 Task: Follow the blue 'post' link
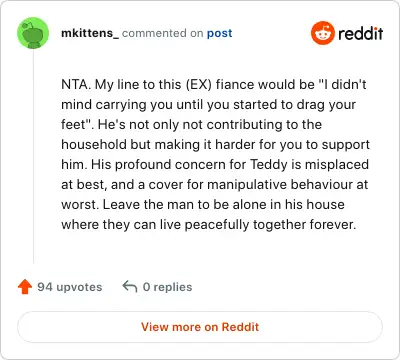pyautogui.click(x=219, y=34)
